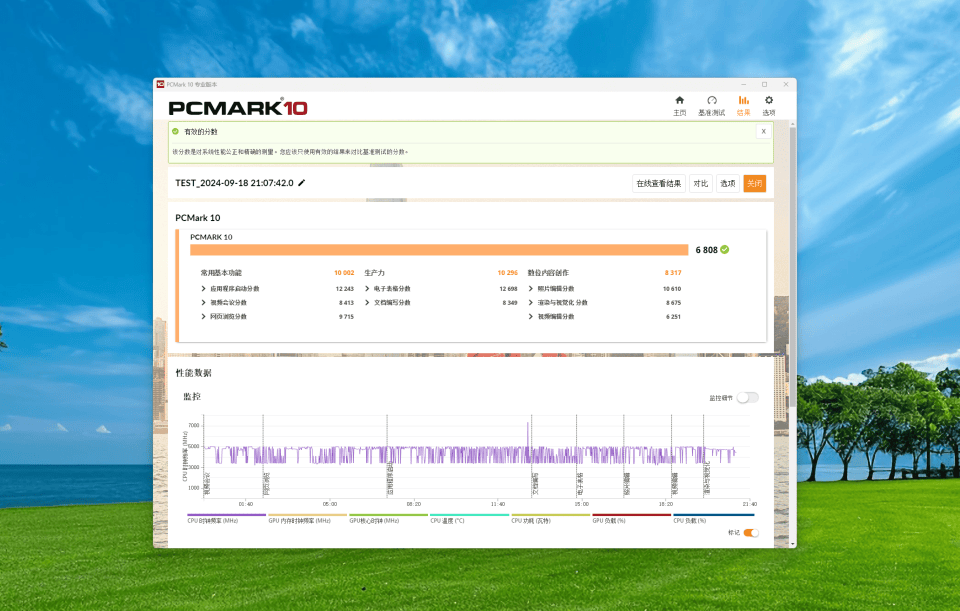Click the 性能数据 section heading
The height and width of the screenshot is (611, 960).
193,373
